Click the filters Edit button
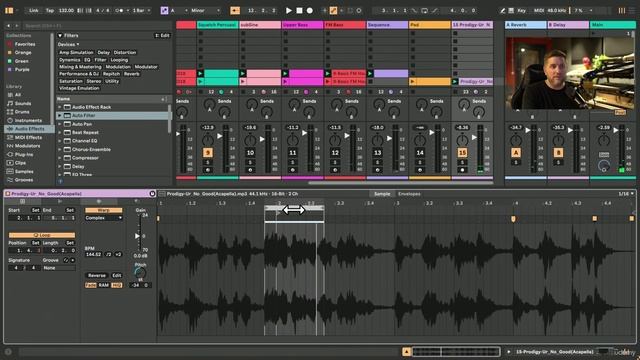 click(162, 36)
